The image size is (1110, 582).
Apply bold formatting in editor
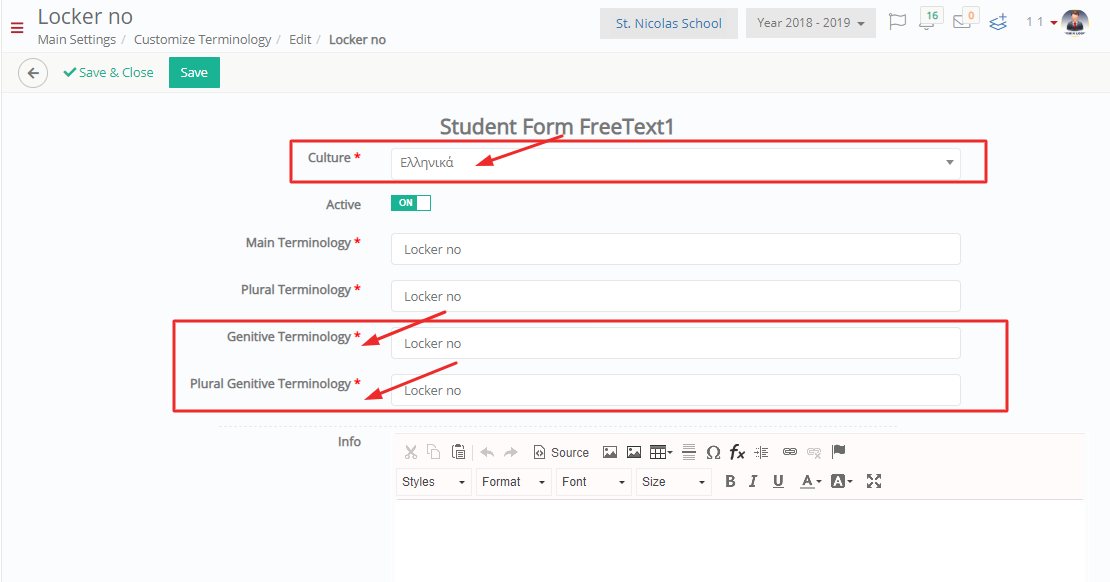(730, 481)
